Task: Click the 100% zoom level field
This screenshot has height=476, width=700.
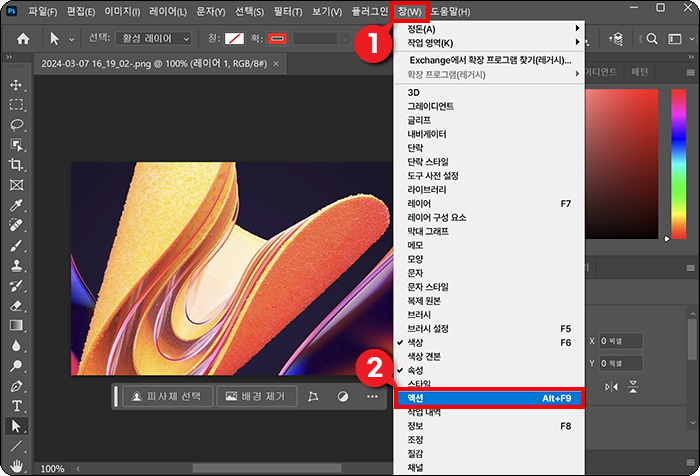Action: point(52,469)
